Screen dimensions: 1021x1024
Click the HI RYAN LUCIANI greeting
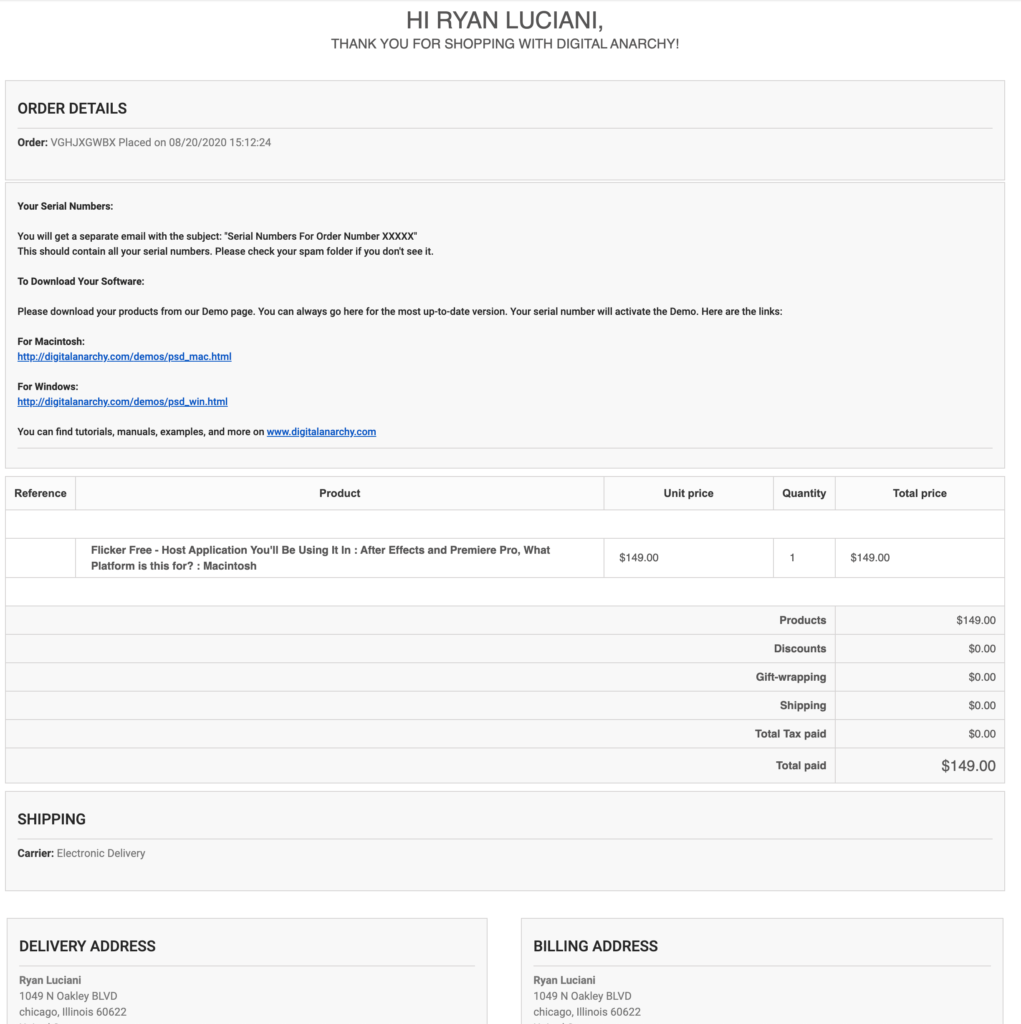505,20
